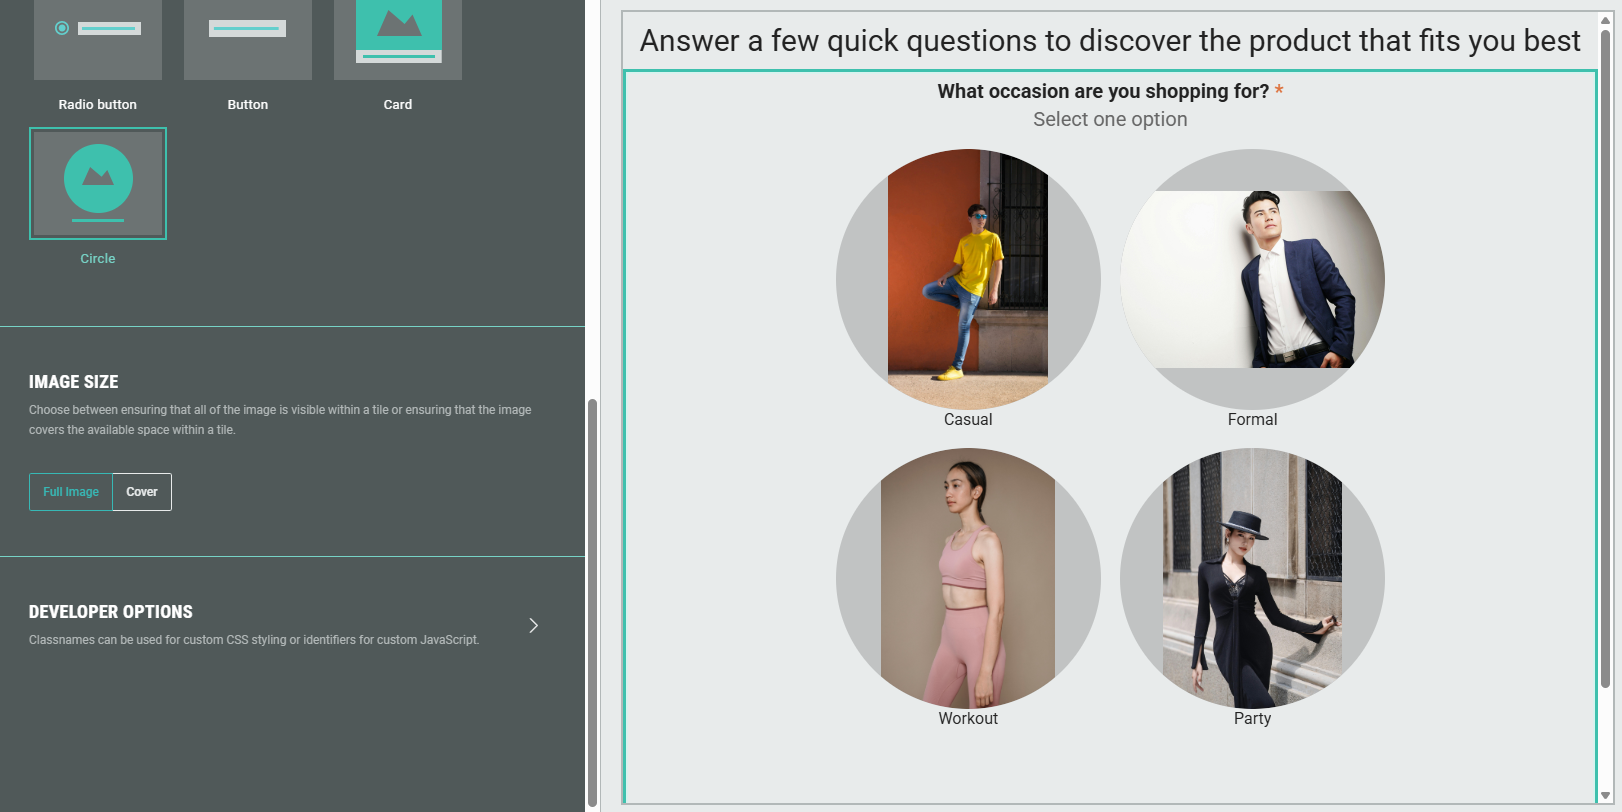Choose the Party occasion image
Viewport: 1622px width, 812px height.
click(x=1252, y=578)
